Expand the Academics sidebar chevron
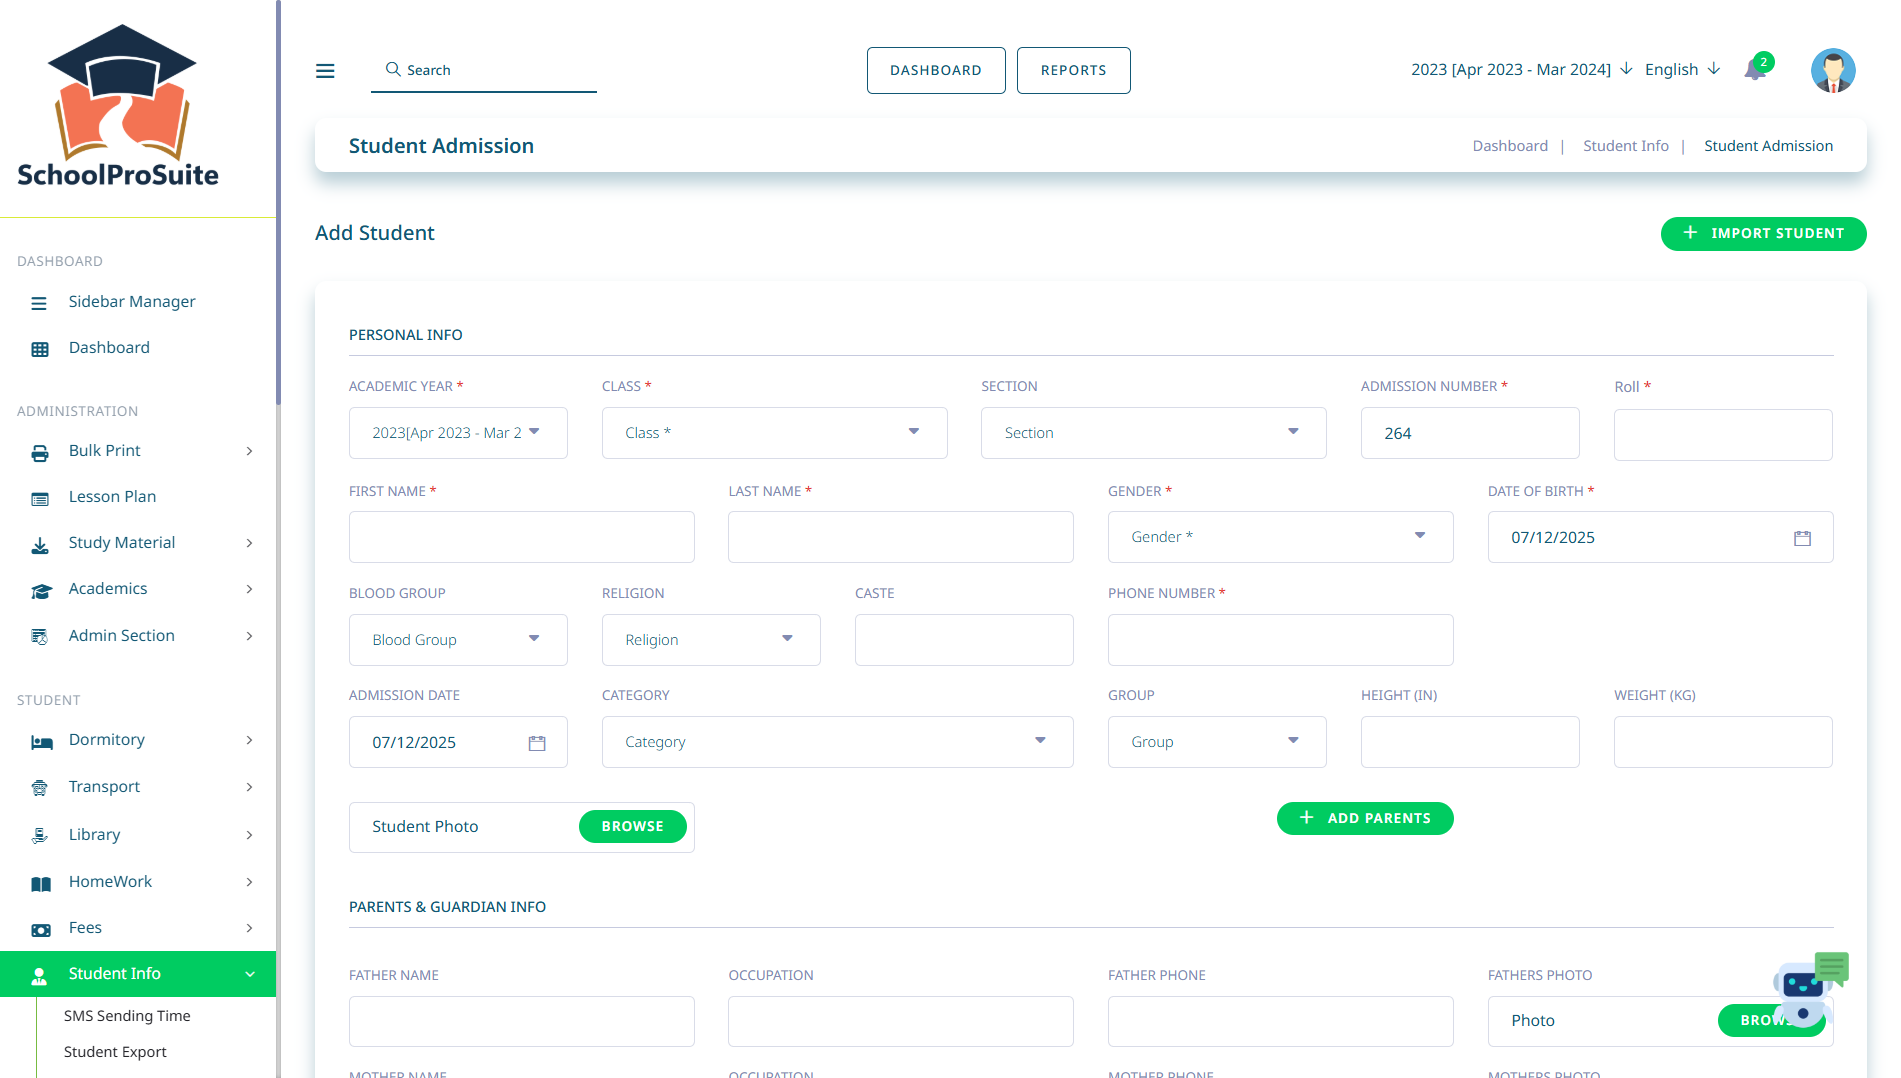Screen dimensions: 1901x1078 pos(249,590)
